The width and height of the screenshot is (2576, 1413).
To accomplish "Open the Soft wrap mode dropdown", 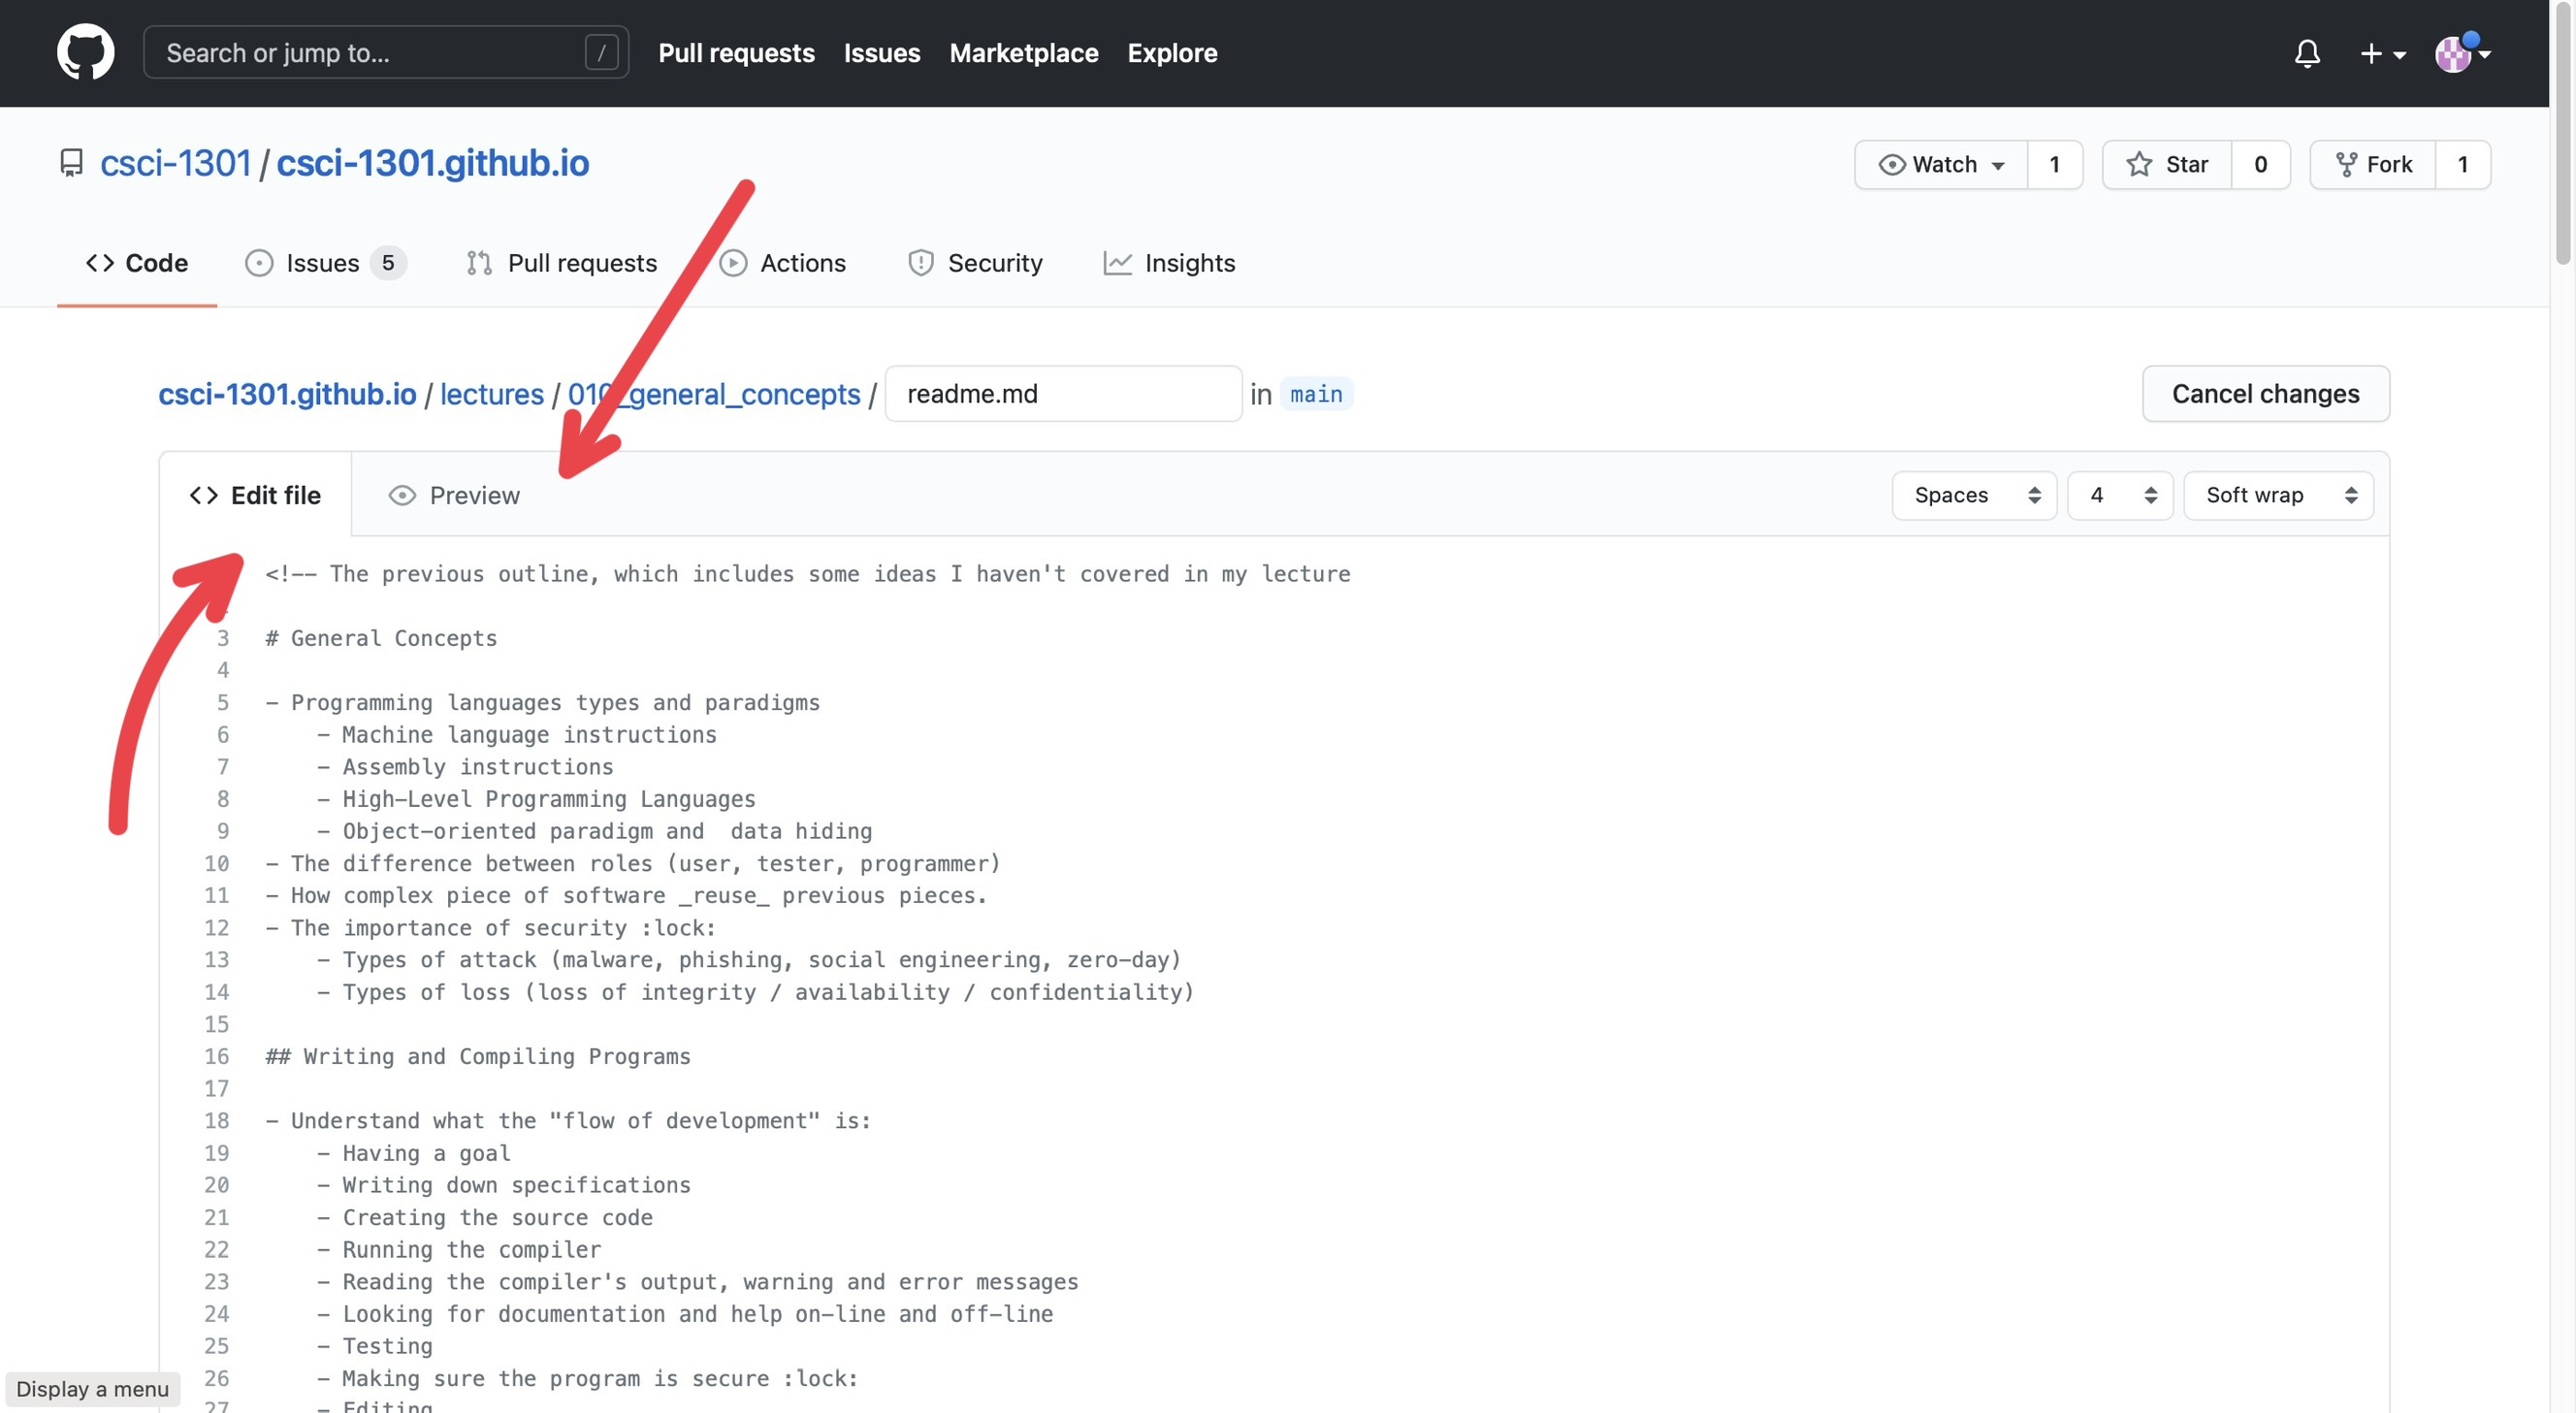I will pyautogui.click(x=2278, y=495).
